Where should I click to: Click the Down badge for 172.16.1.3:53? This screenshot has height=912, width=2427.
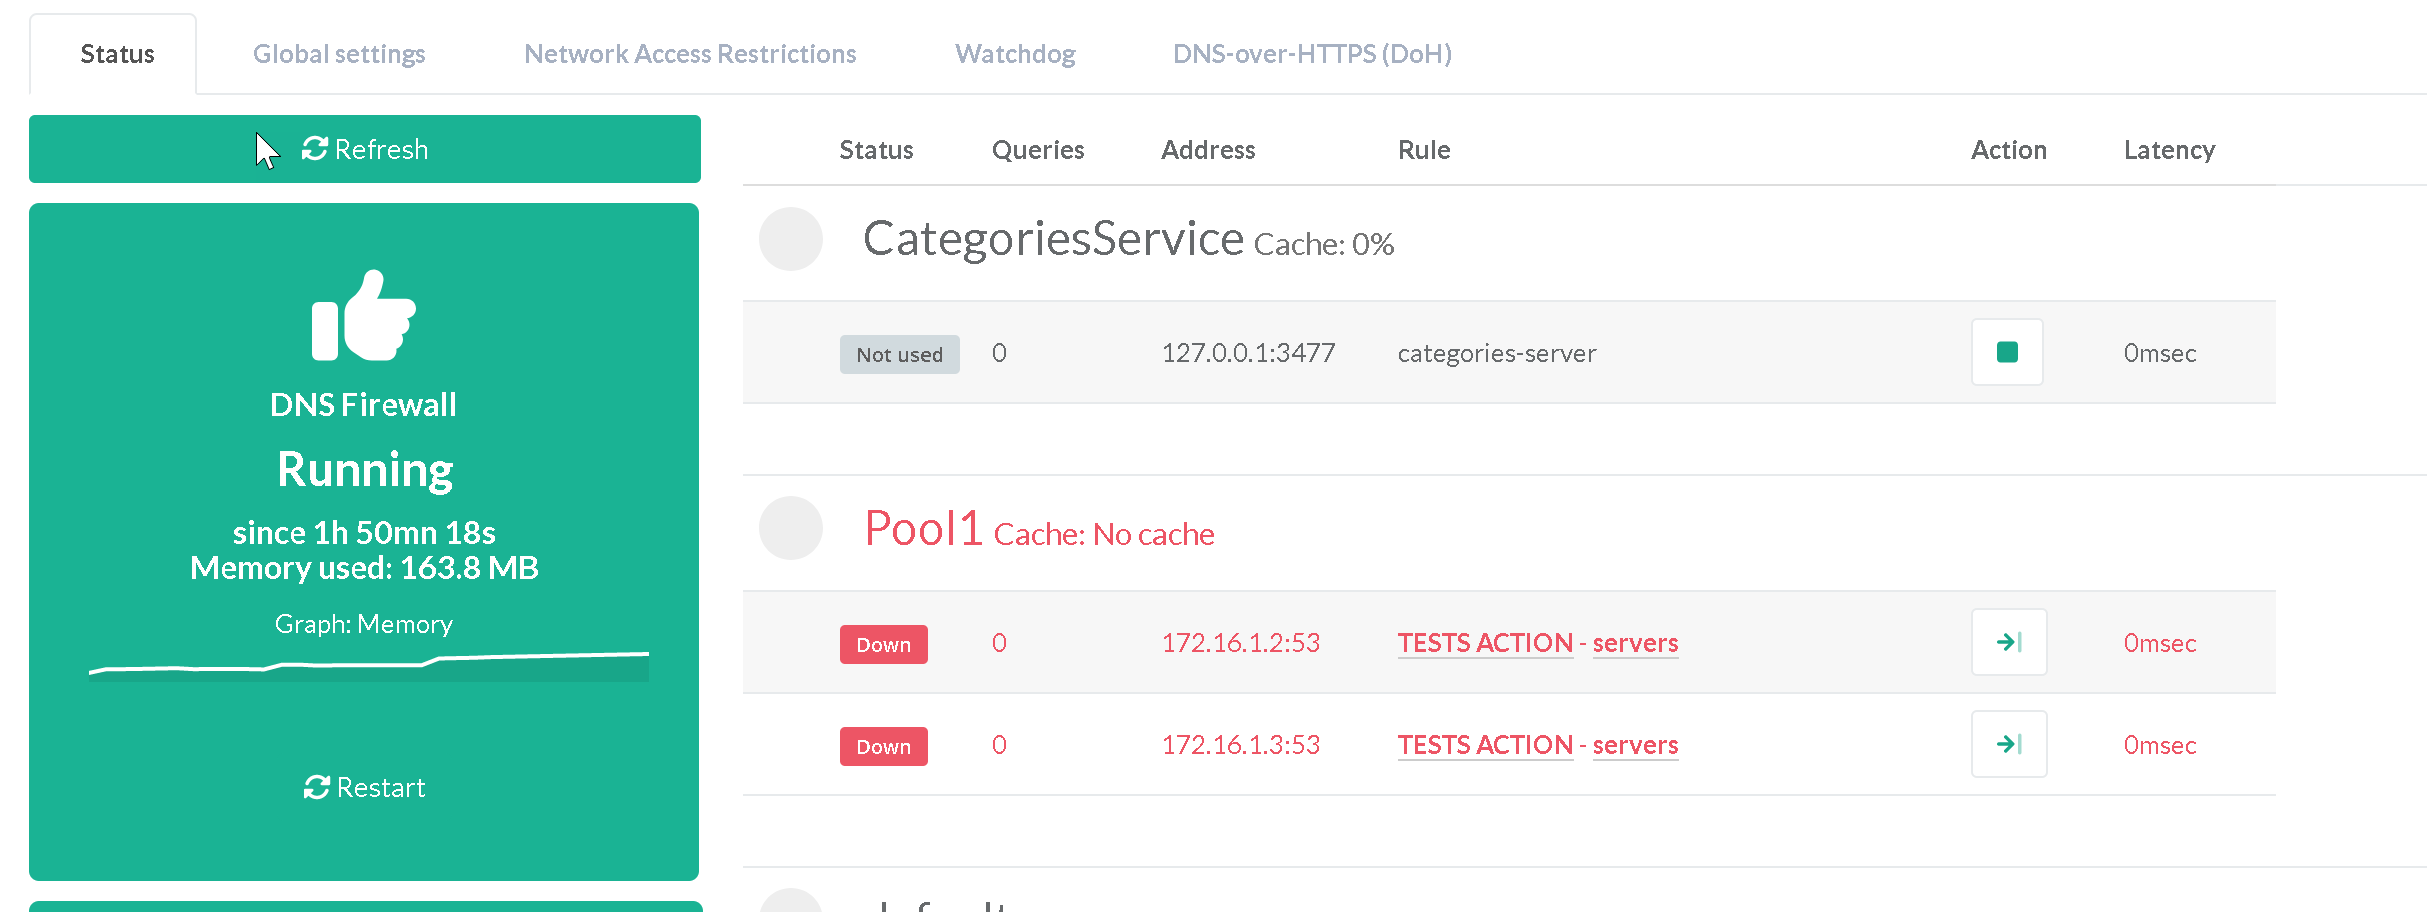click(x=883, y=747)
